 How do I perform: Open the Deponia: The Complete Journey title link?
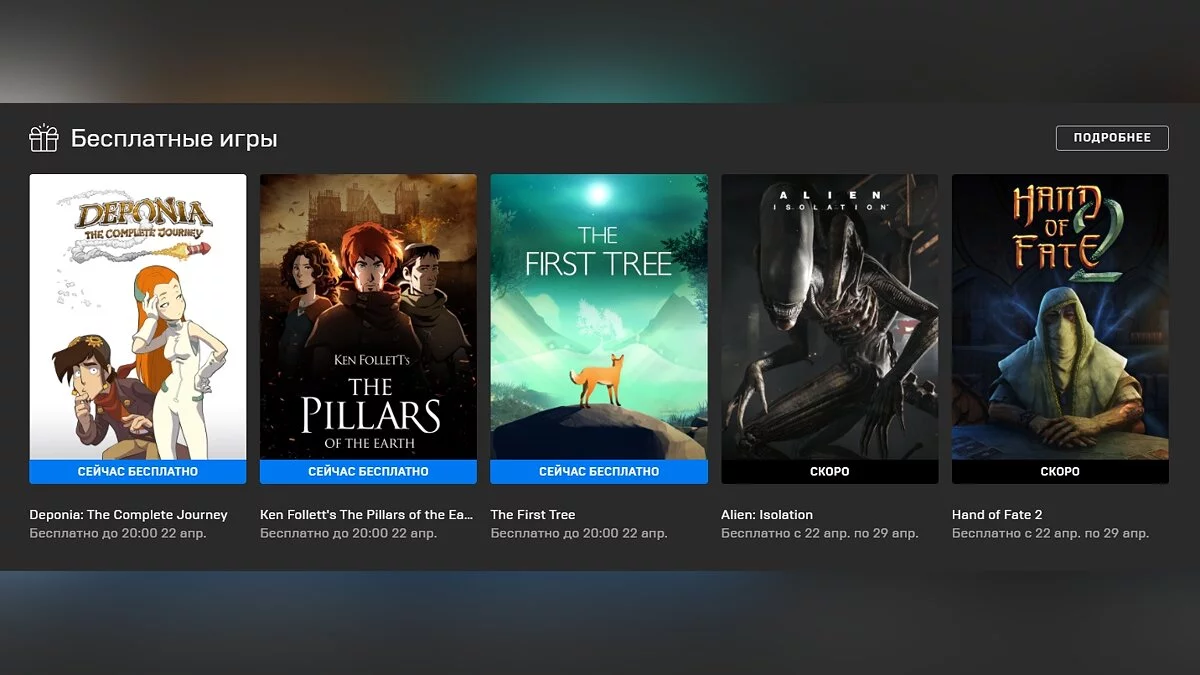click(129, 515)
